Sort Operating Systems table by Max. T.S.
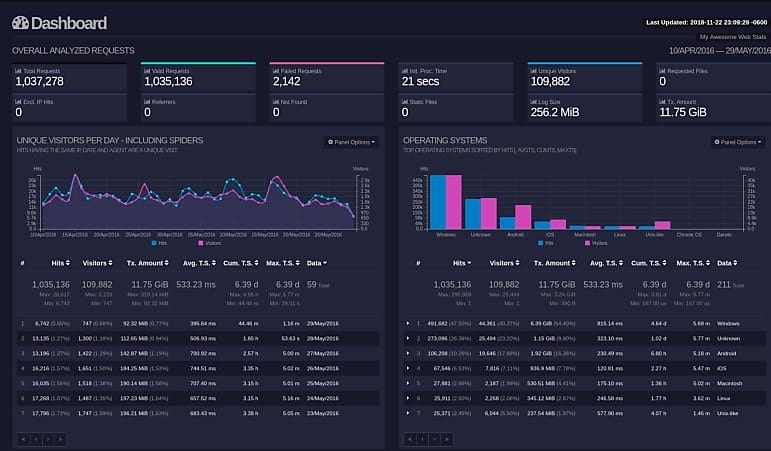The image size is (771, 451). point(693,263)
